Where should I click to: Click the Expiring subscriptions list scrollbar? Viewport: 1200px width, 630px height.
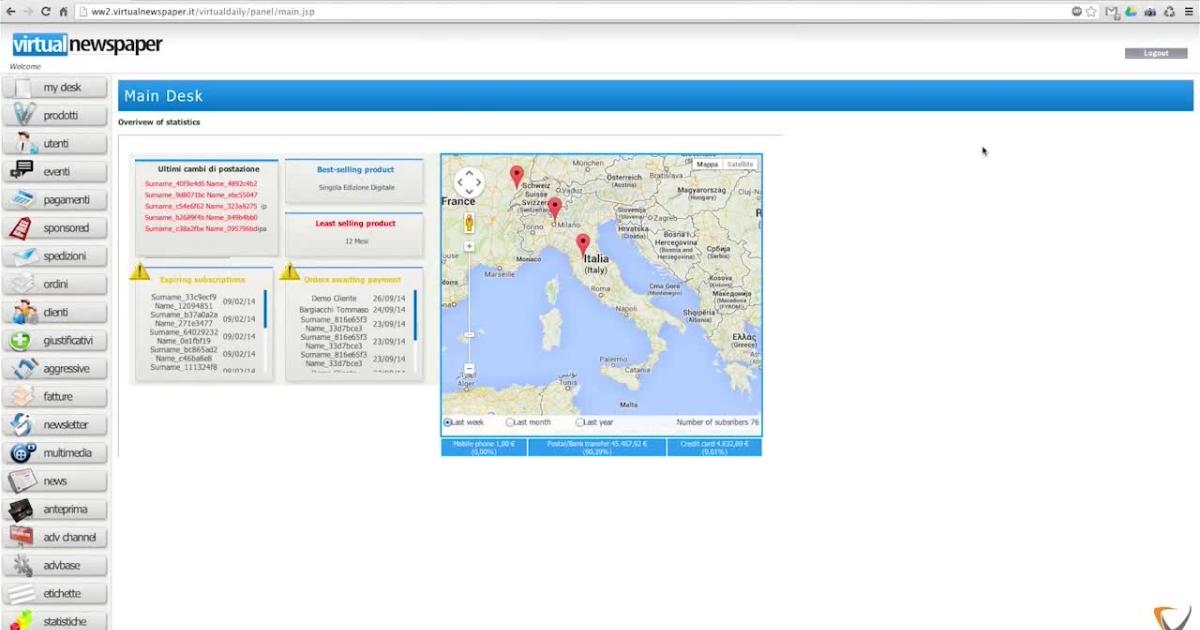point(265,310)
